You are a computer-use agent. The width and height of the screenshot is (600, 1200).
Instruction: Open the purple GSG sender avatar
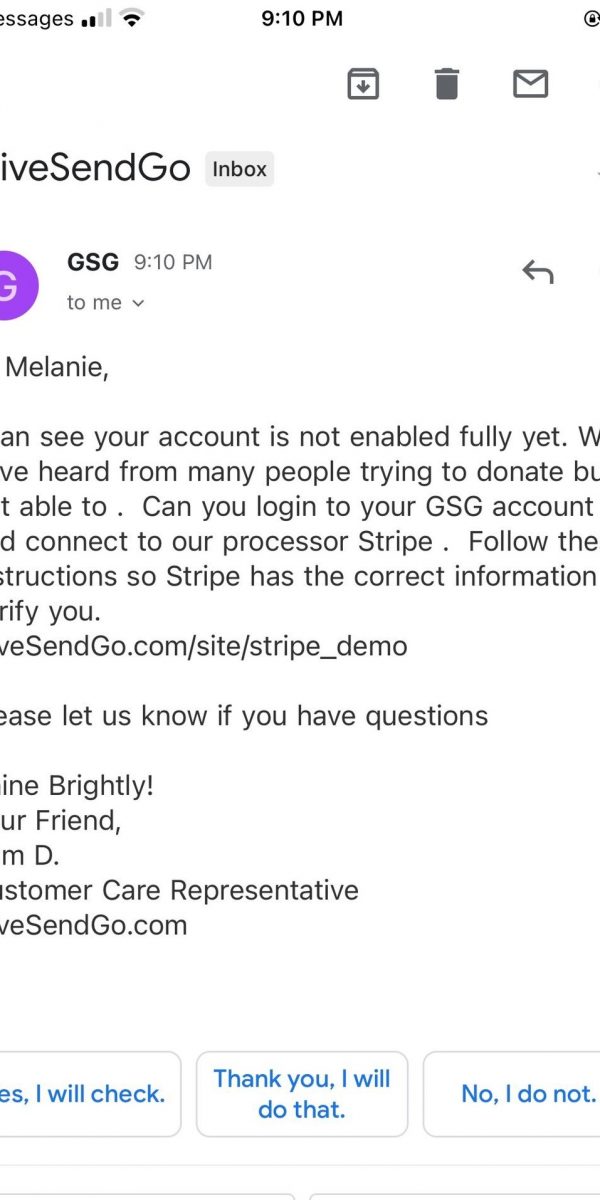point(14,286)
